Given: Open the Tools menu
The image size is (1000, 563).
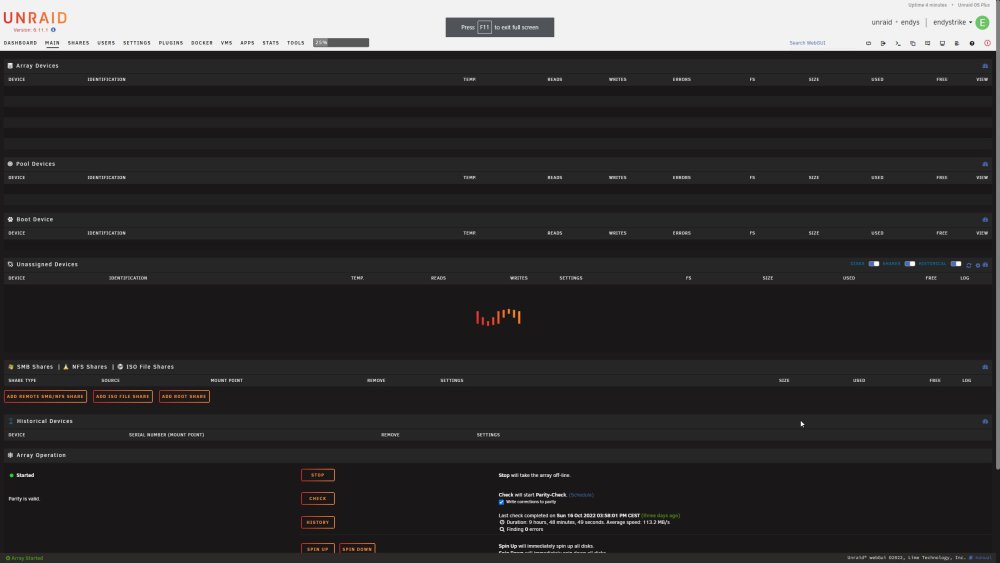Looking at the screenshot, I should pos(296,43).
